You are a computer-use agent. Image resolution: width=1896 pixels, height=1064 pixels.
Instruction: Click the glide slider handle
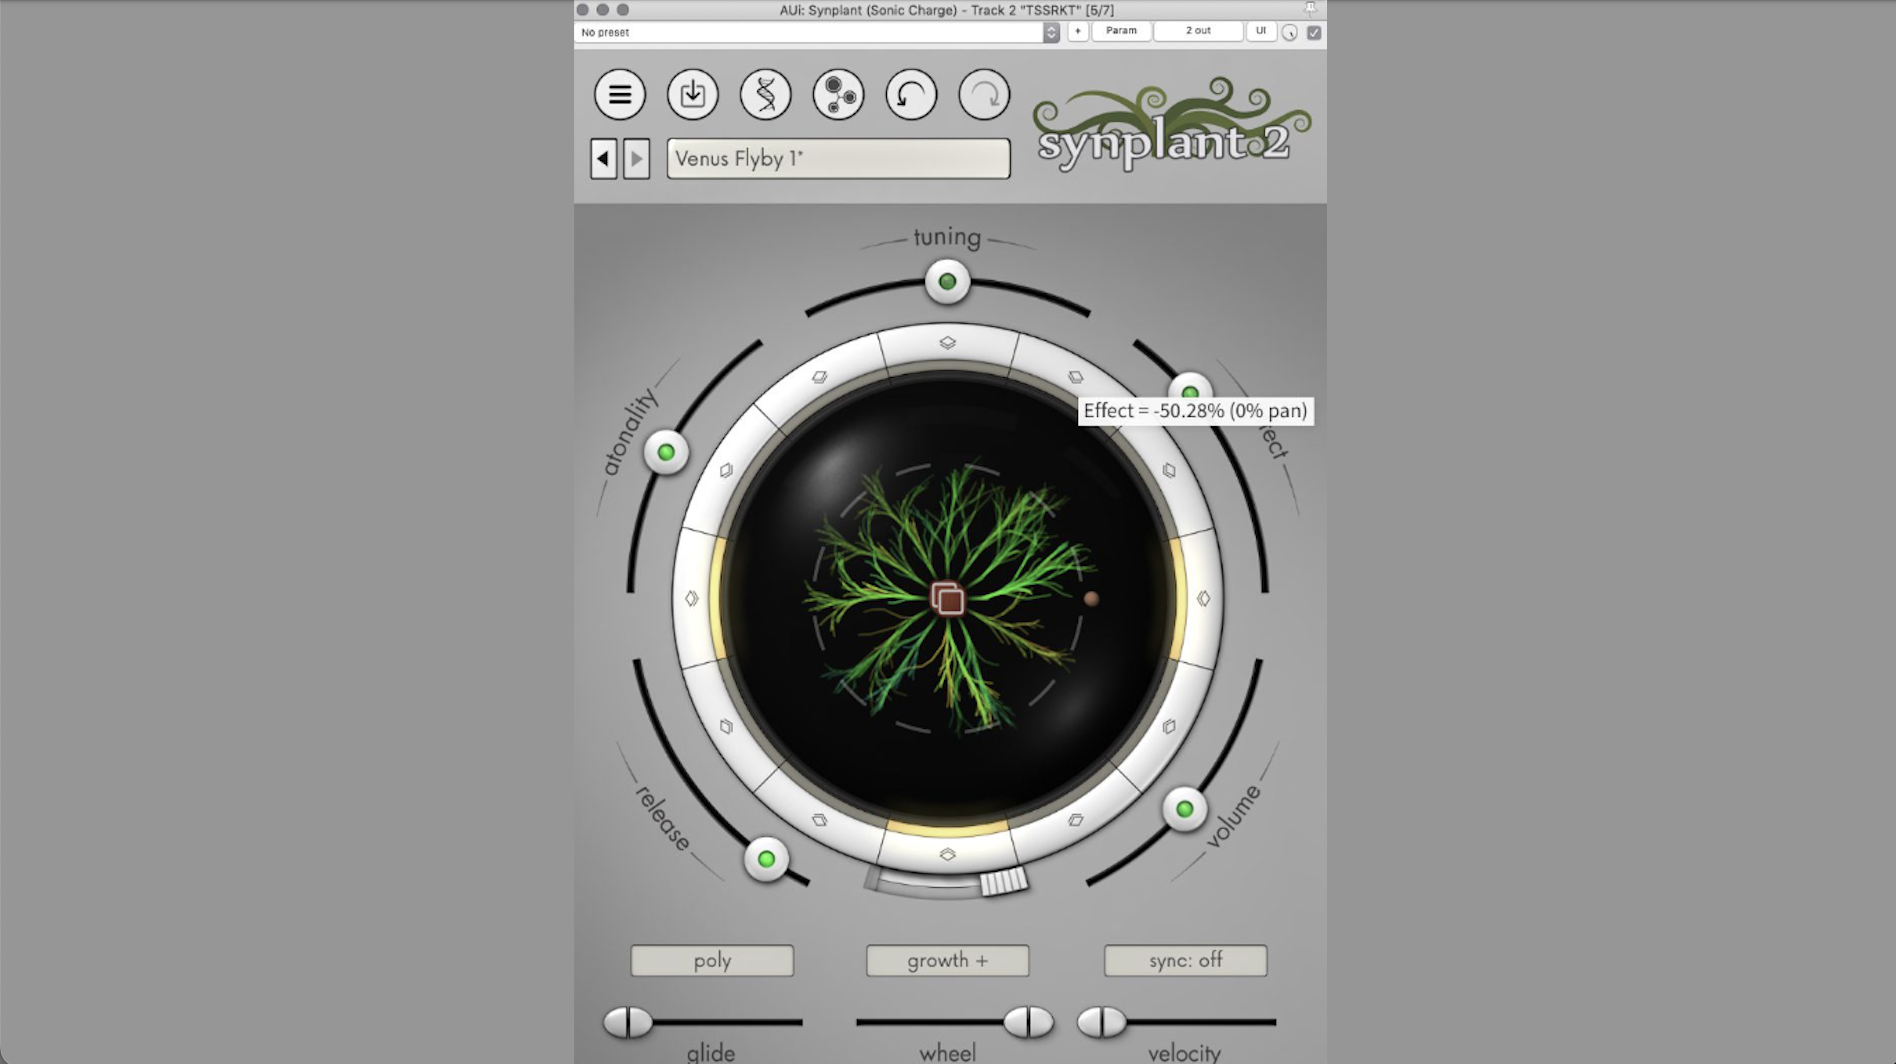click(x=628, y=1022)
